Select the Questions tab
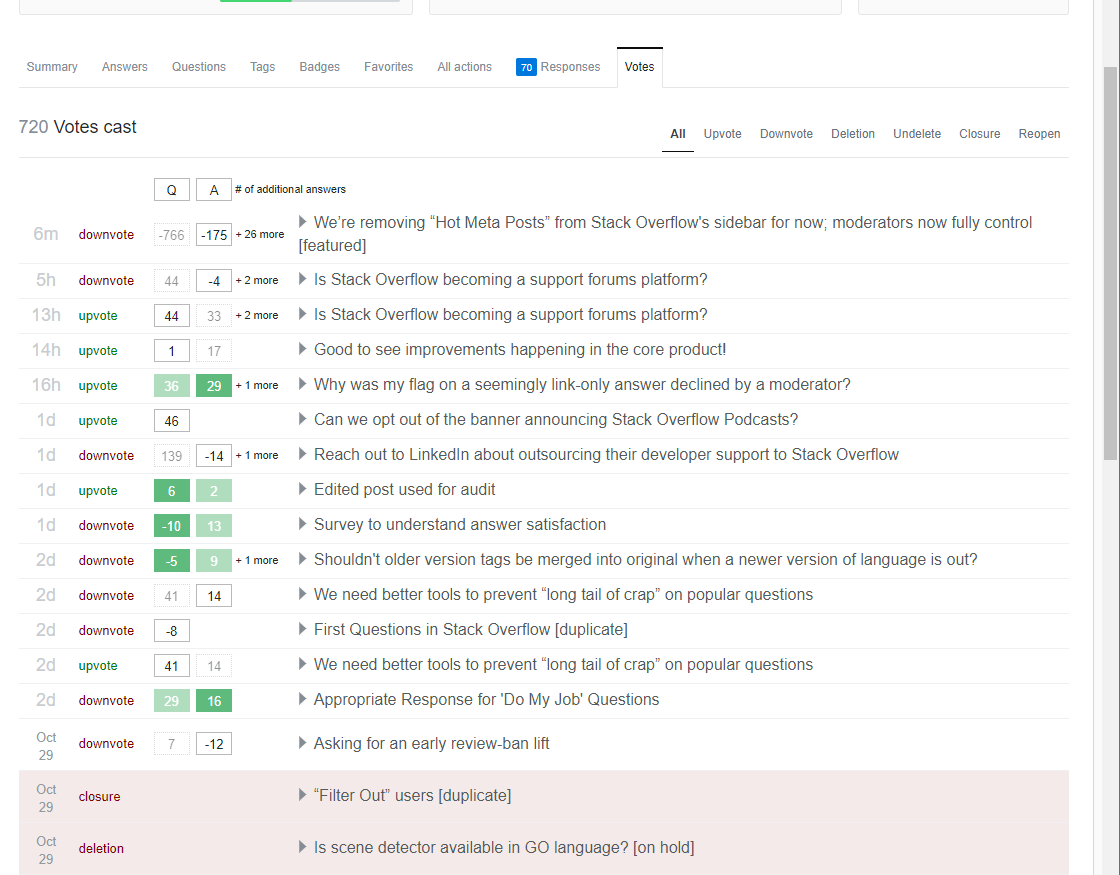 pyautogui.click(x=198, y=66)
